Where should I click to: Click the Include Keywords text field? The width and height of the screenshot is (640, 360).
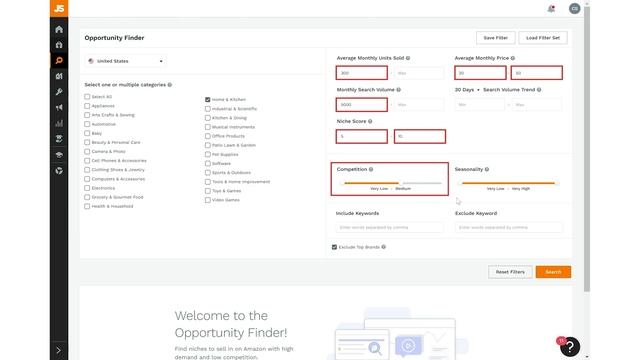pos(389,227)
